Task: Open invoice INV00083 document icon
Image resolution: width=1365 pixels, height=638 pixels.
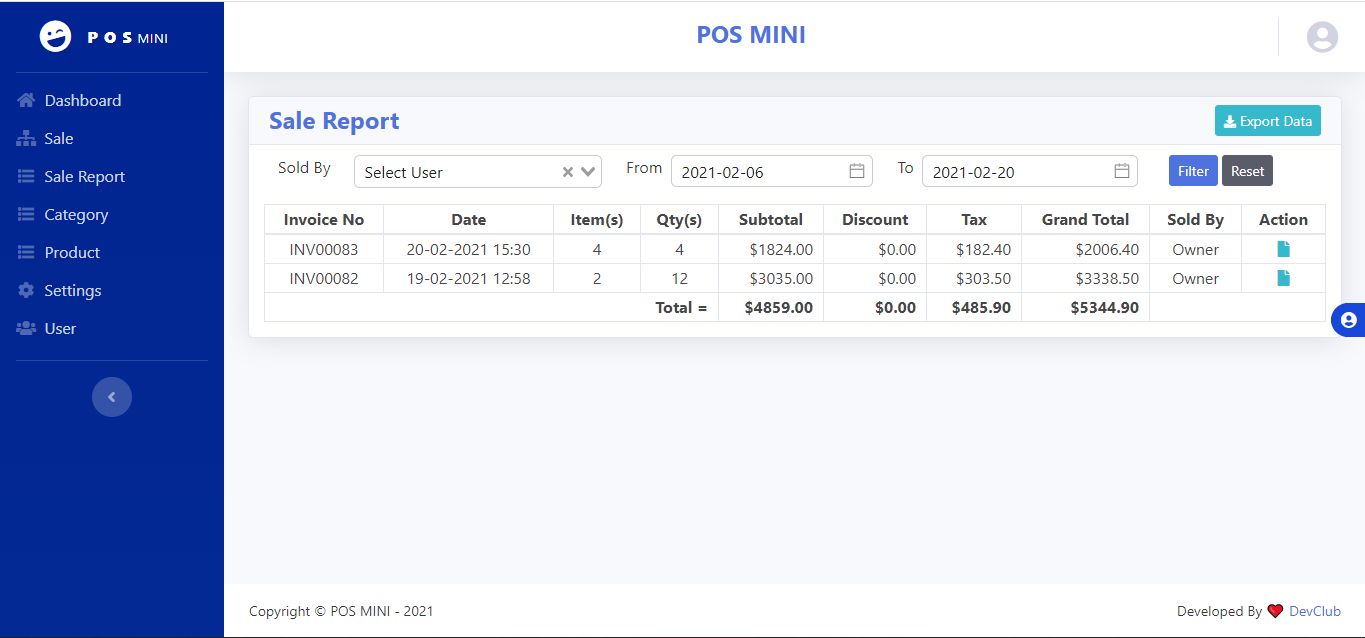Action: [1283, 249]
